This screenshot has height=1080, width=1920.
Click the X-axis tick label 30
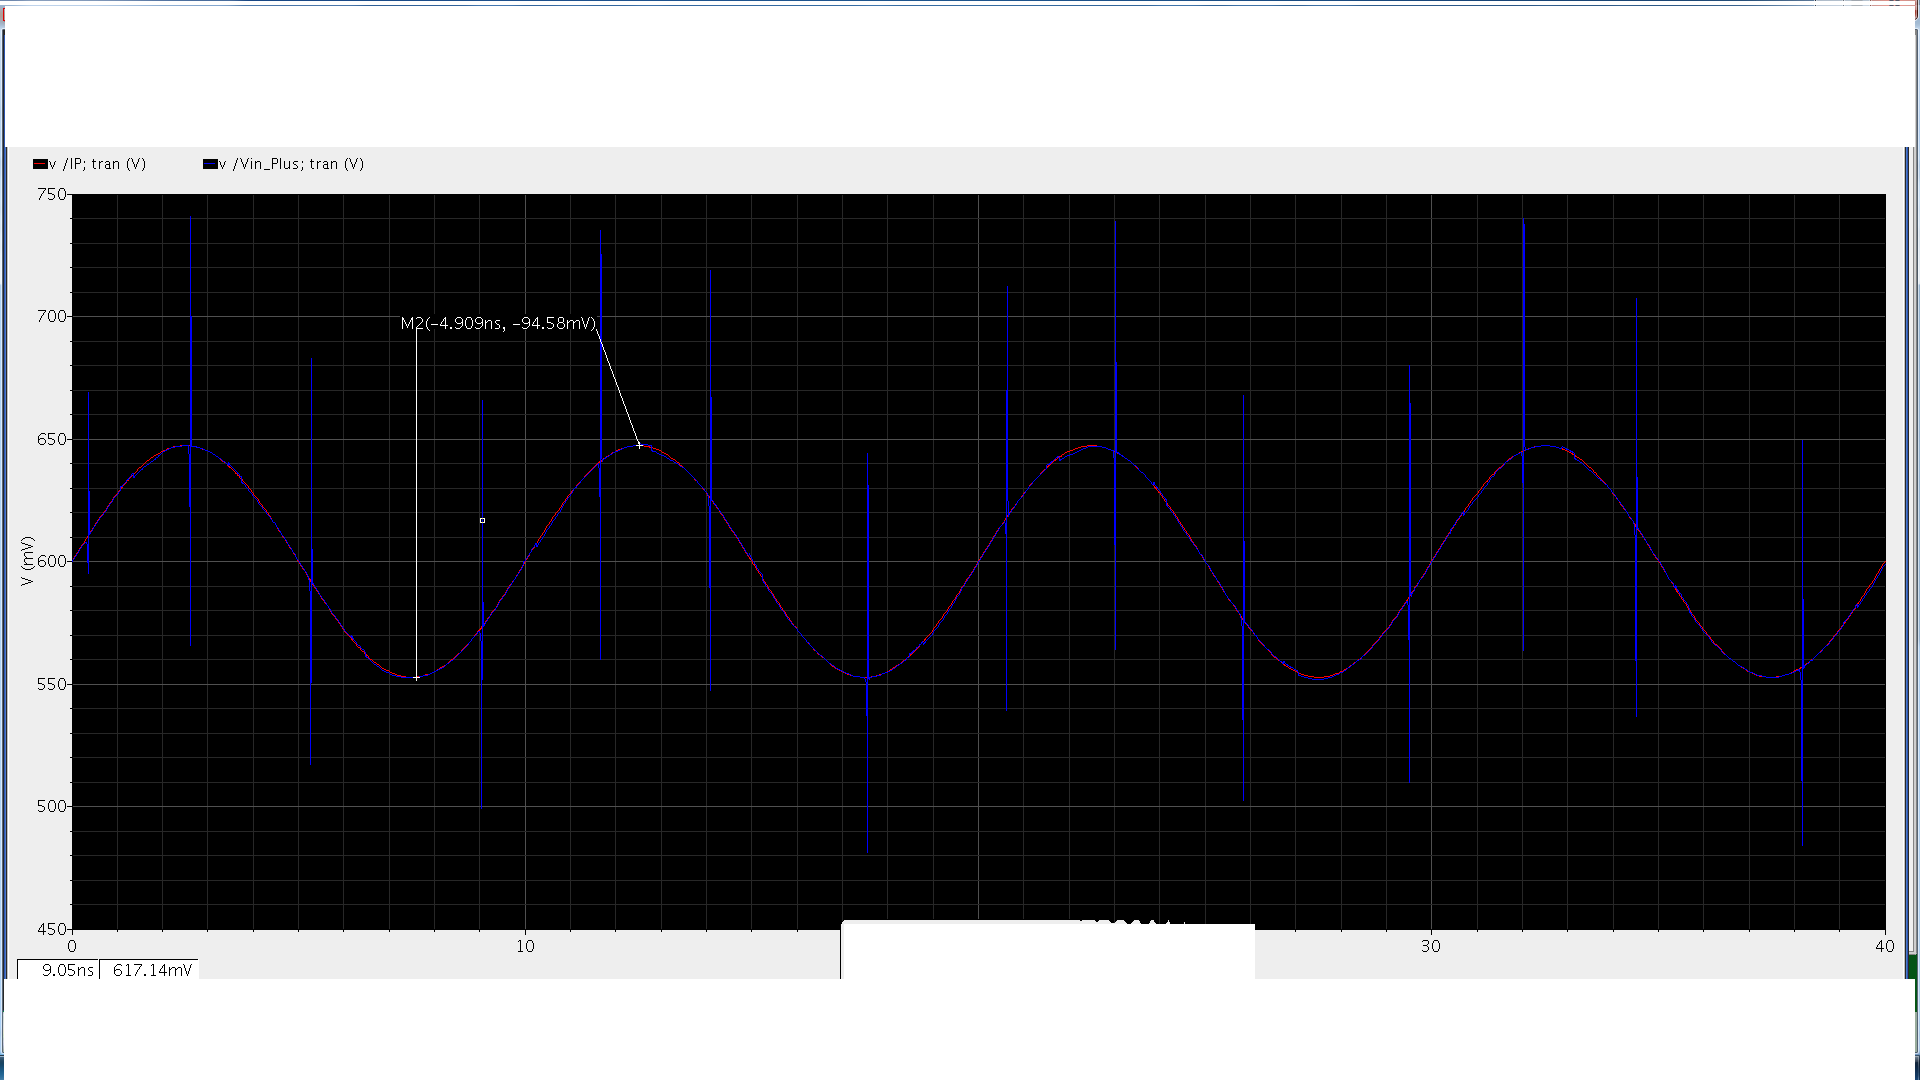coord(1431,946)
